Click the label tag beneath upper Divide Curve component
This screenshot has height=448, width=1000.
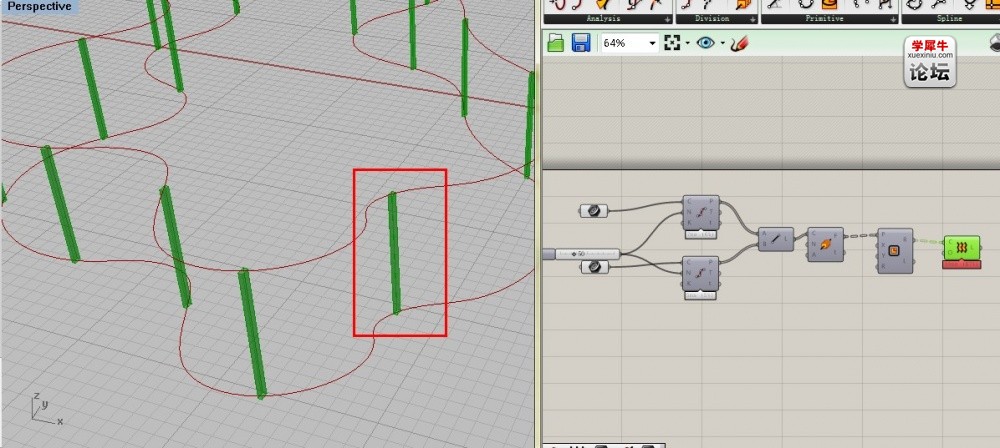700,235
